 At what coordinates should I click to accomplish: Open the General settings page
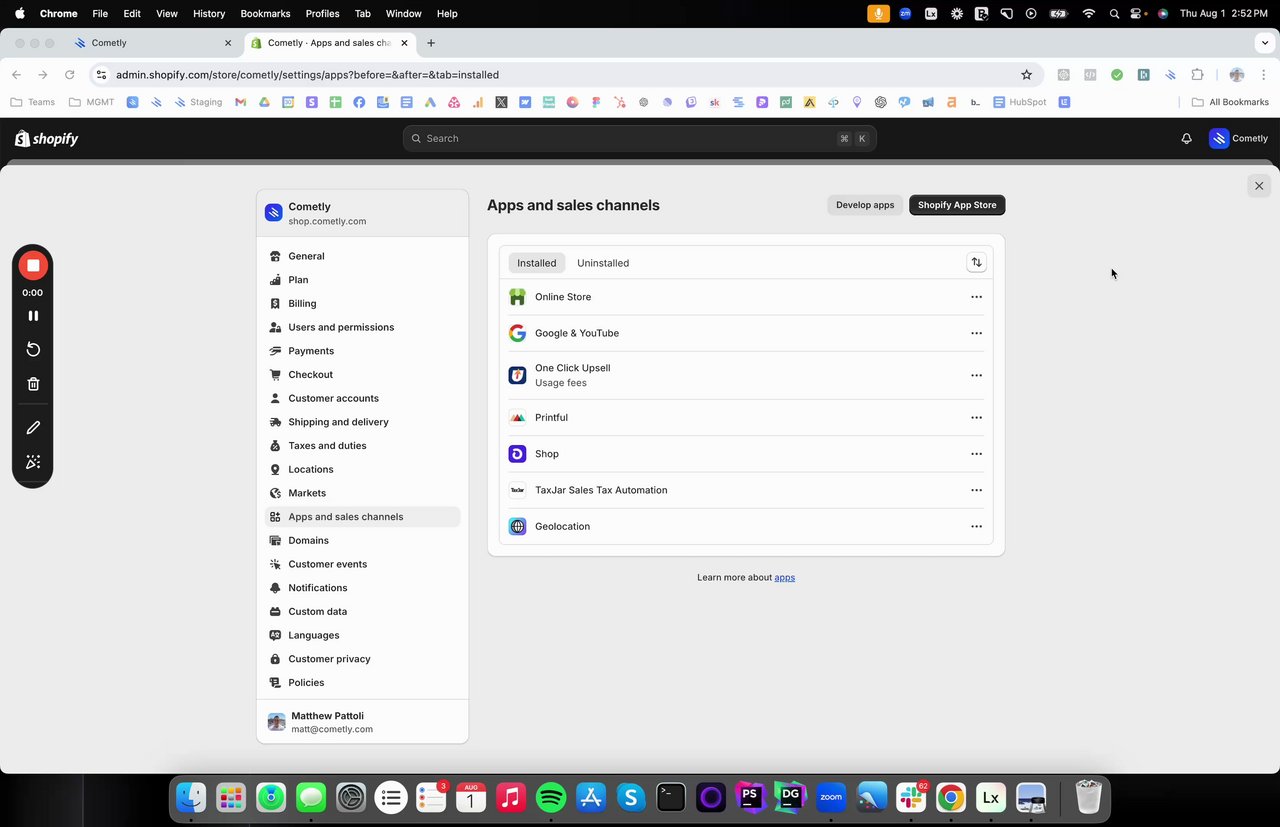click(x=362, y=256)
